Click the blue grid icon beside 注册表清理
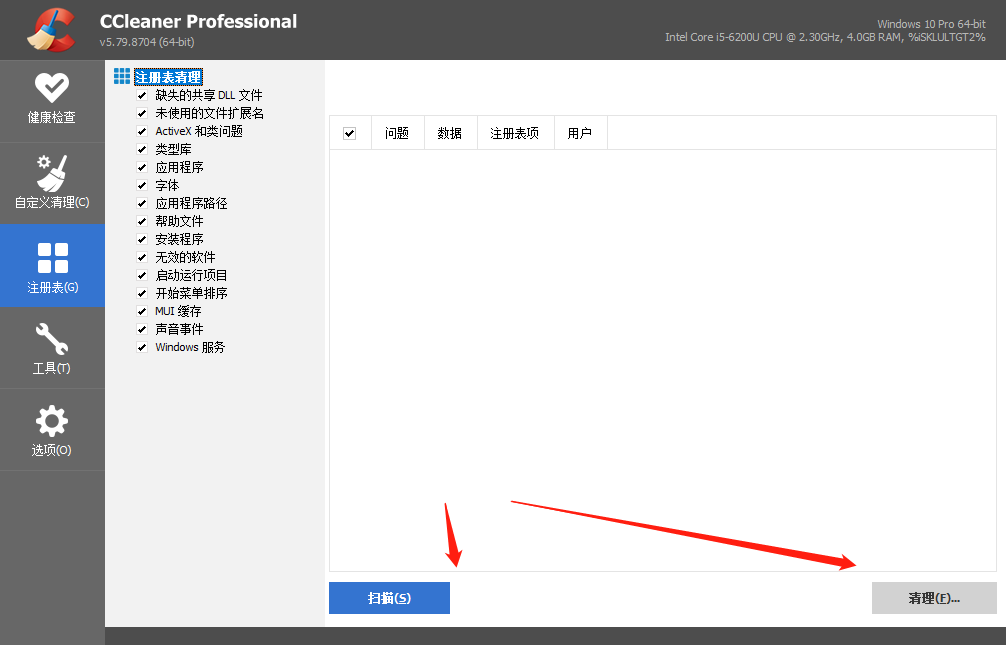This screenshot has height=645, width=1006. click(122, 76)
